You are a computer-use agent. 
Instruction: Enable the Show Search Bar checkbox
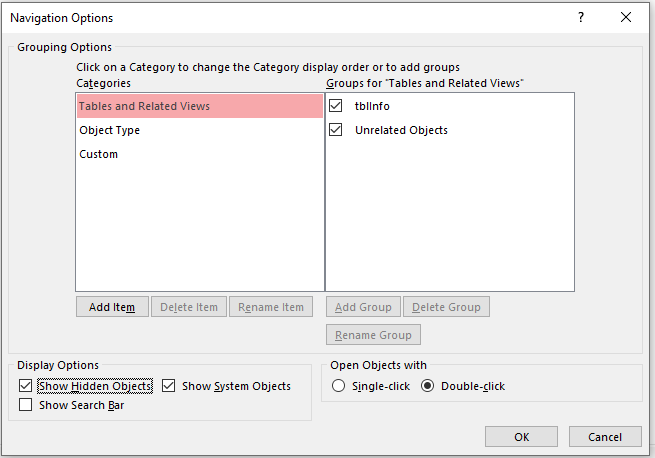tap(25, 405)
